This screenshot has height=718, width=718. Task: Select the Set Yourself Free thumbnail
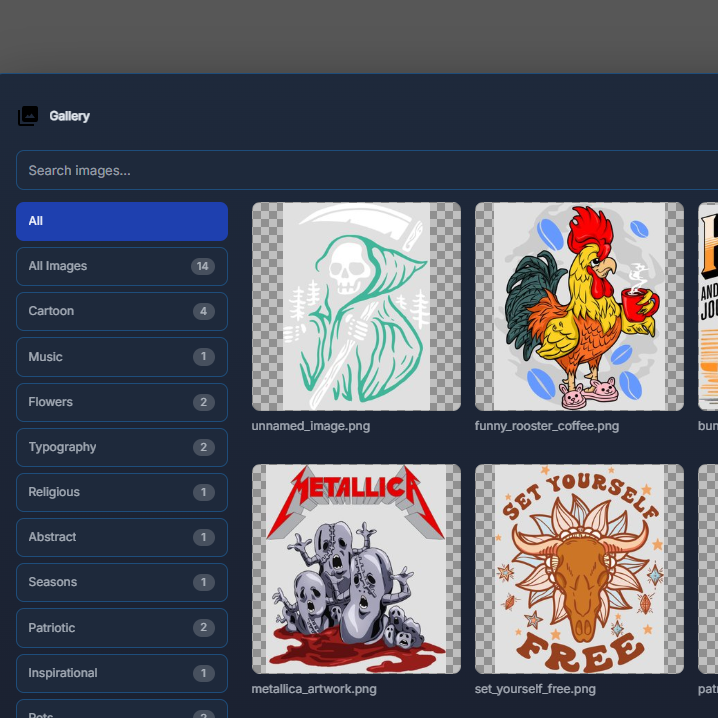pos(579,569)
